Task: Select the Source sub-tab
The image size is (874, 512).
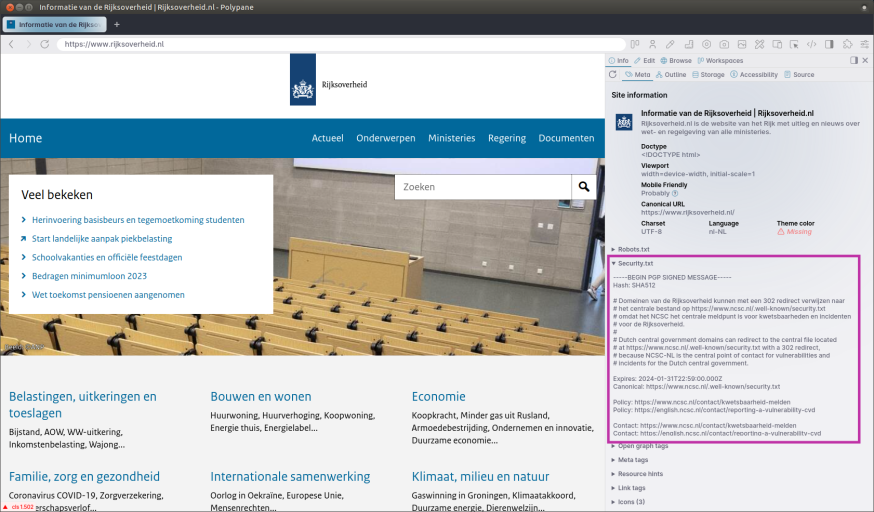Action: click(799, 74)
